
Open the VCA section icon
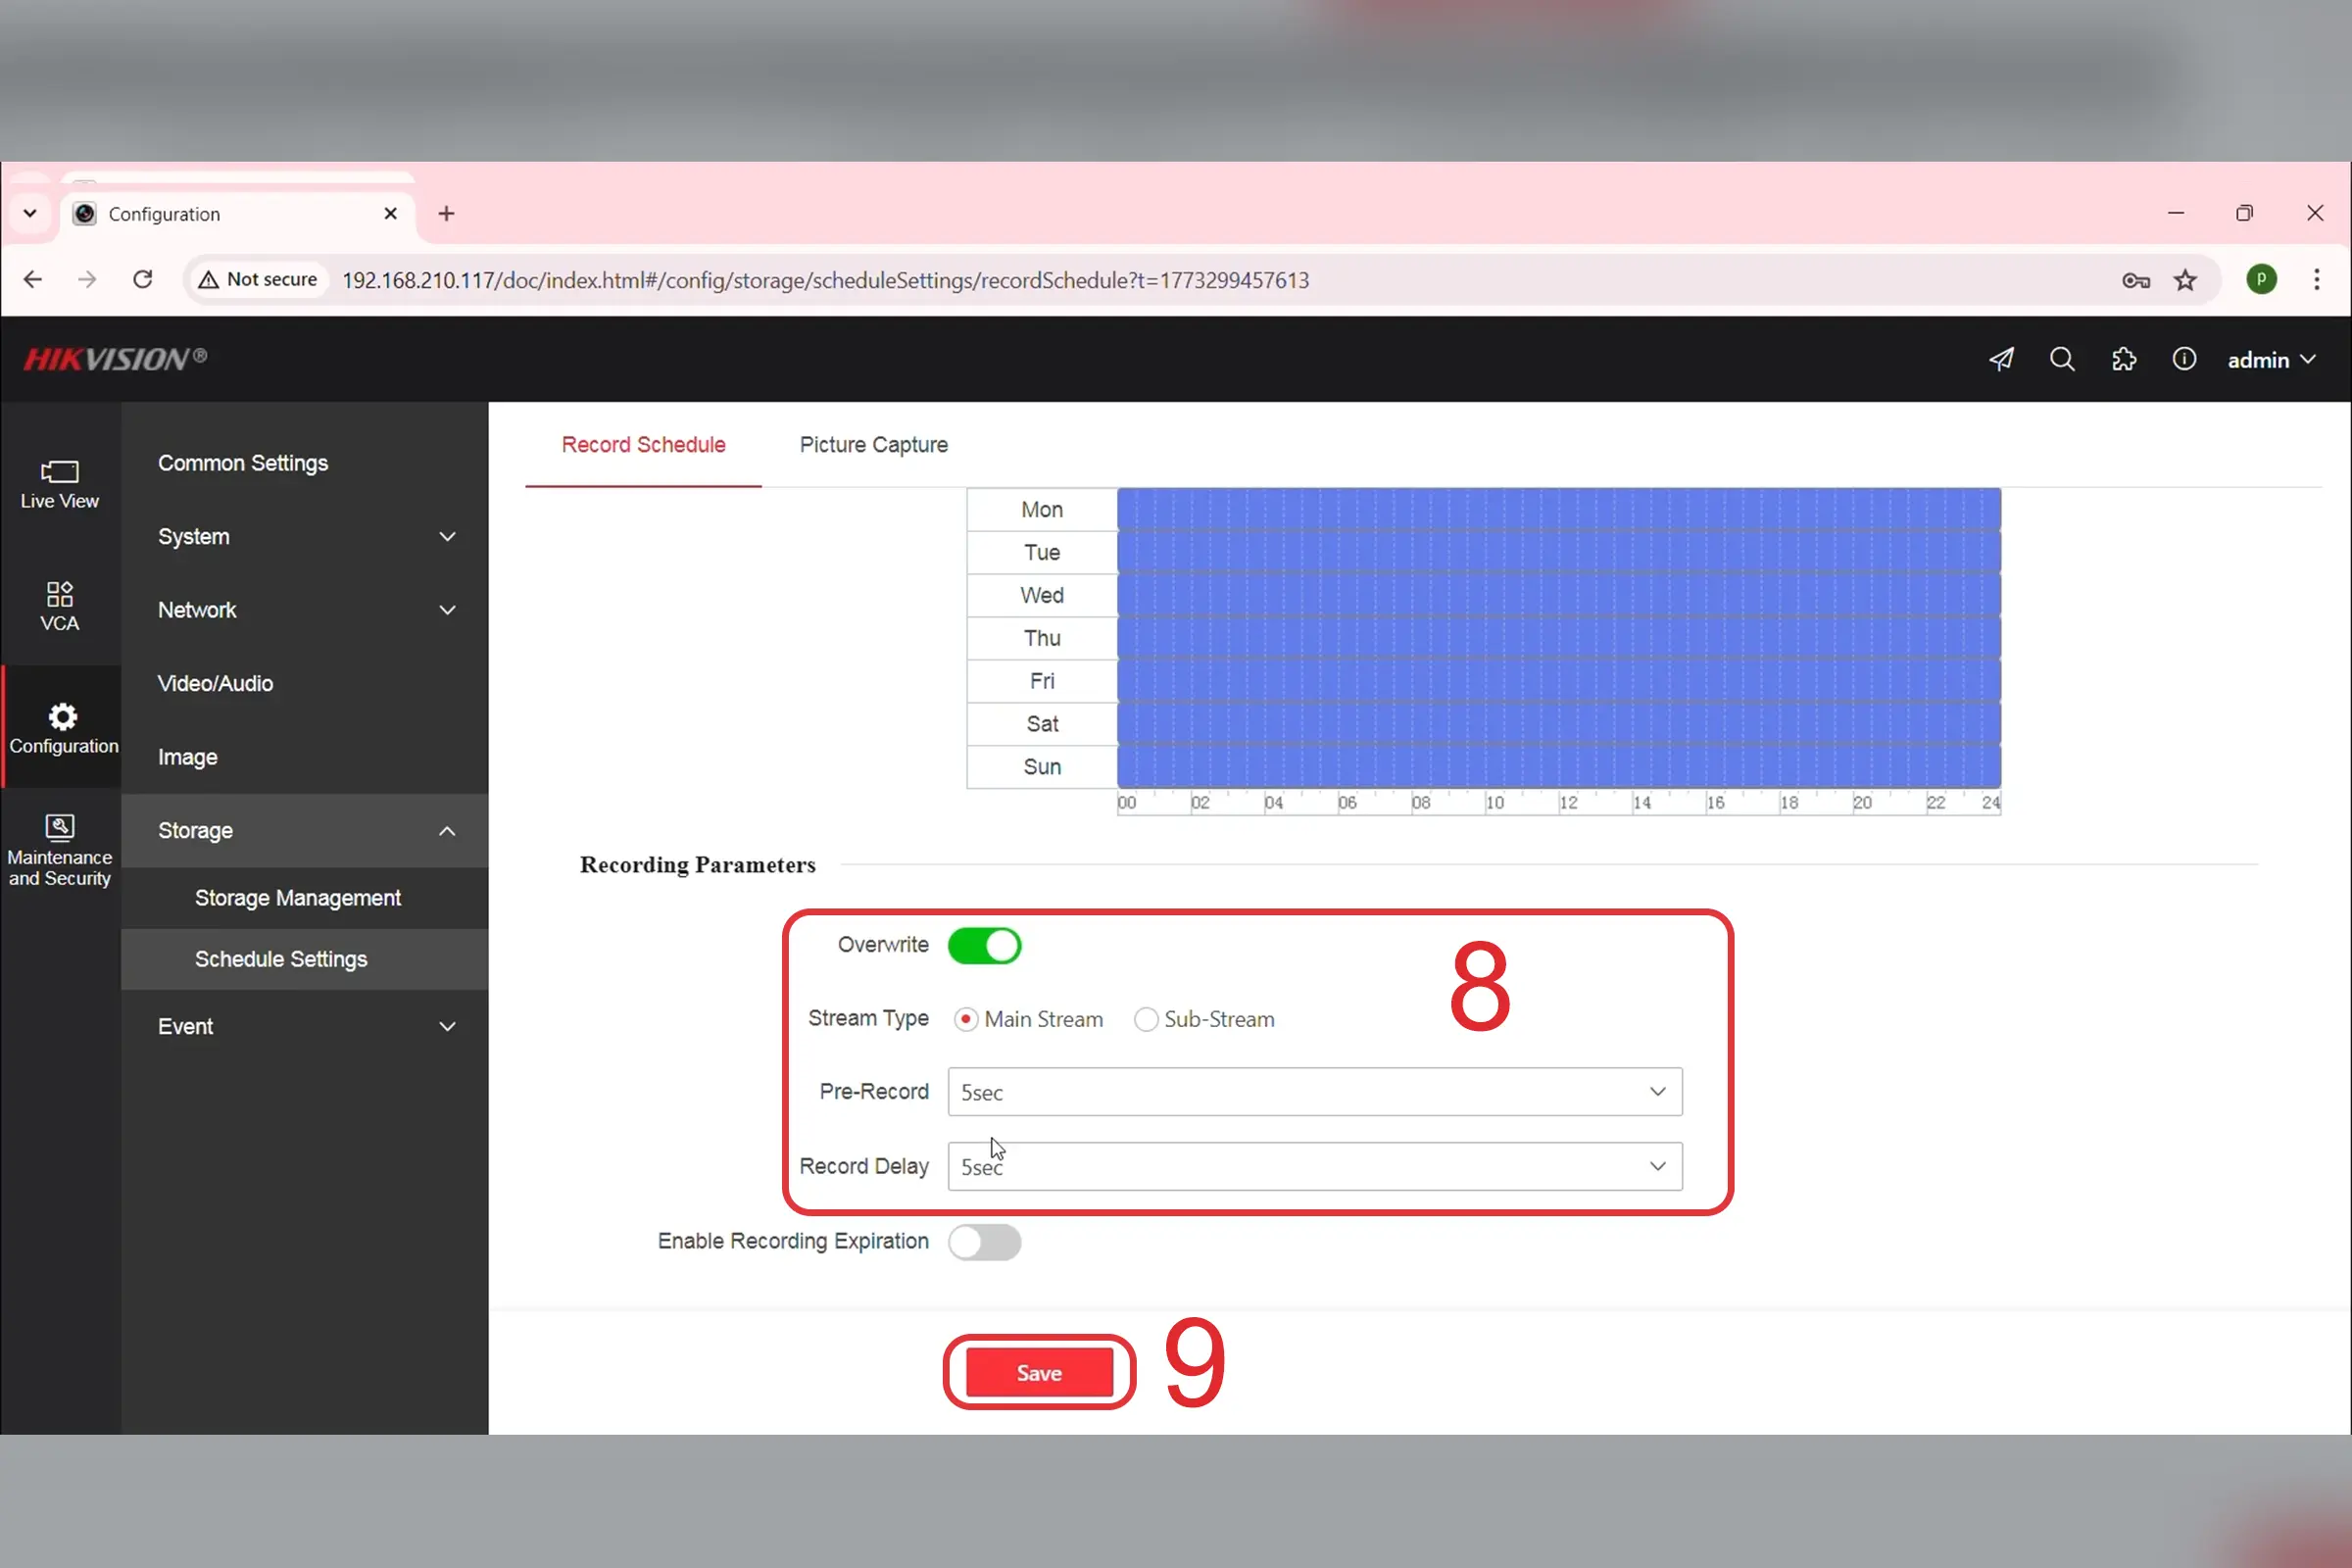click(59, 606)
